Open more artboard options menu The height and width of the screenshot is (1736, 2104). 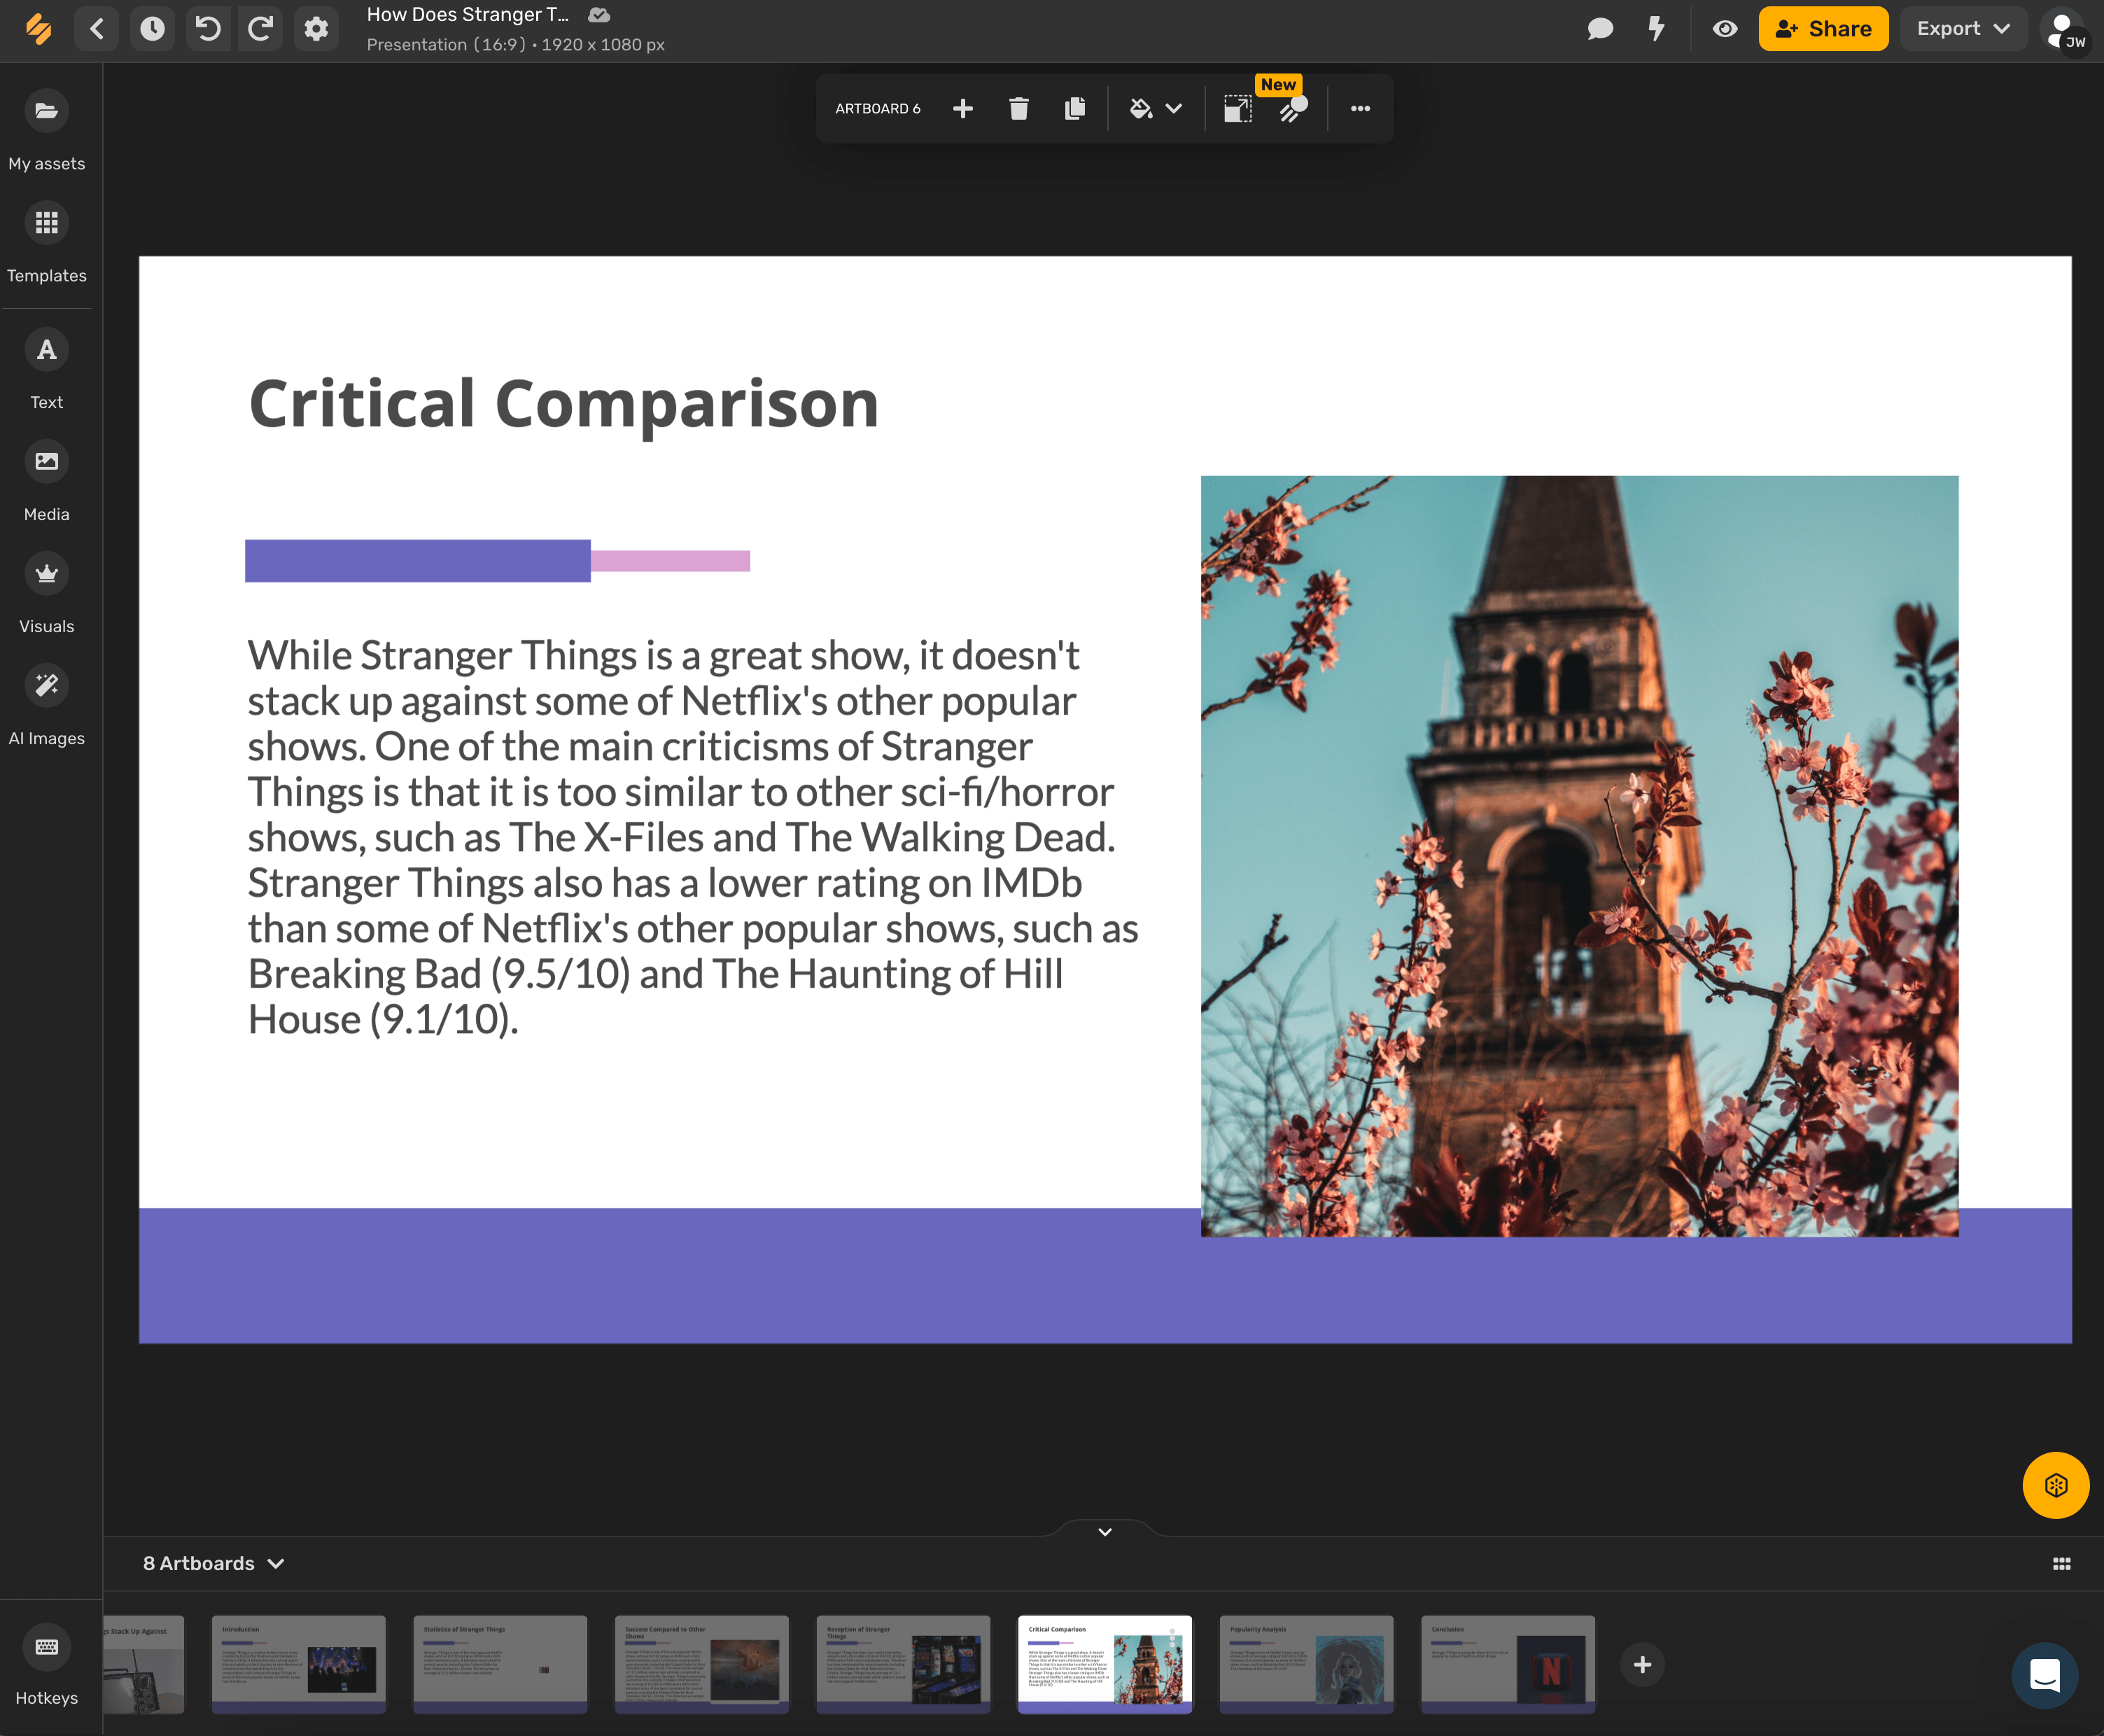[1360, 108]
